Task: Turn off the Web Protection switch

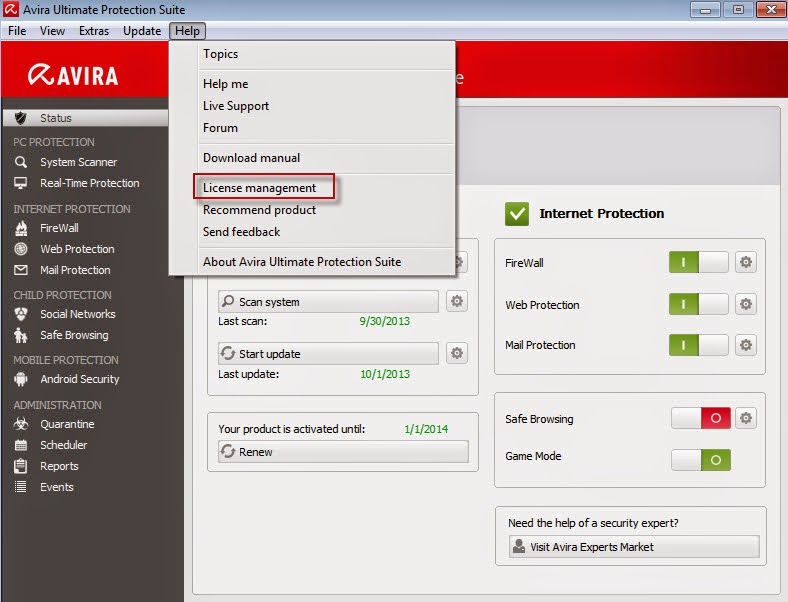Action: point(698,304)
